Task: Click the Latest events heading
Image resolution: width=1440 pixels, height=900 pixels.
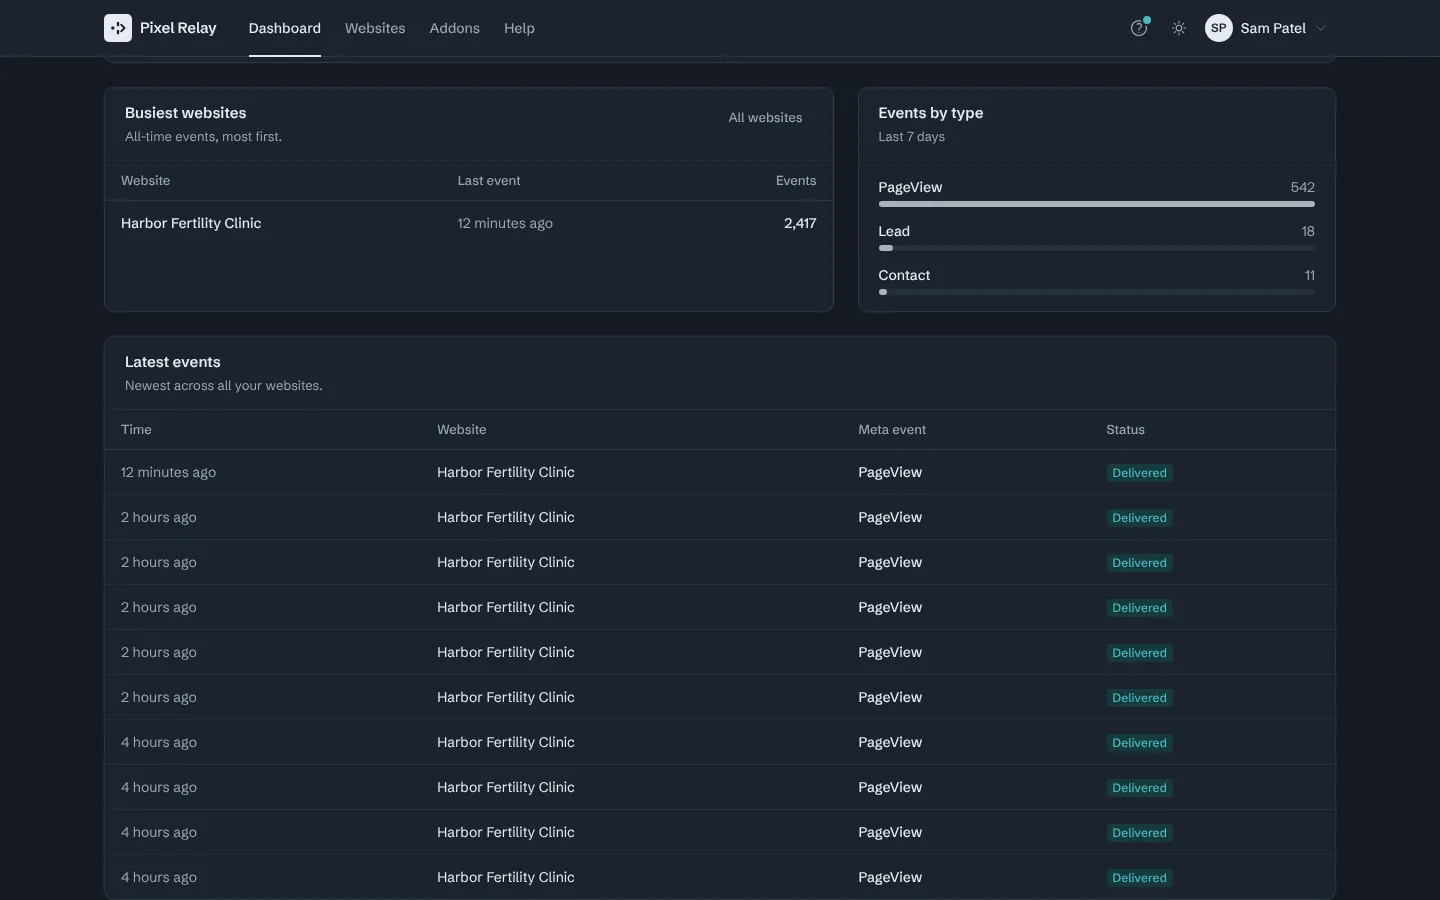Action: [x=173, y=362]
